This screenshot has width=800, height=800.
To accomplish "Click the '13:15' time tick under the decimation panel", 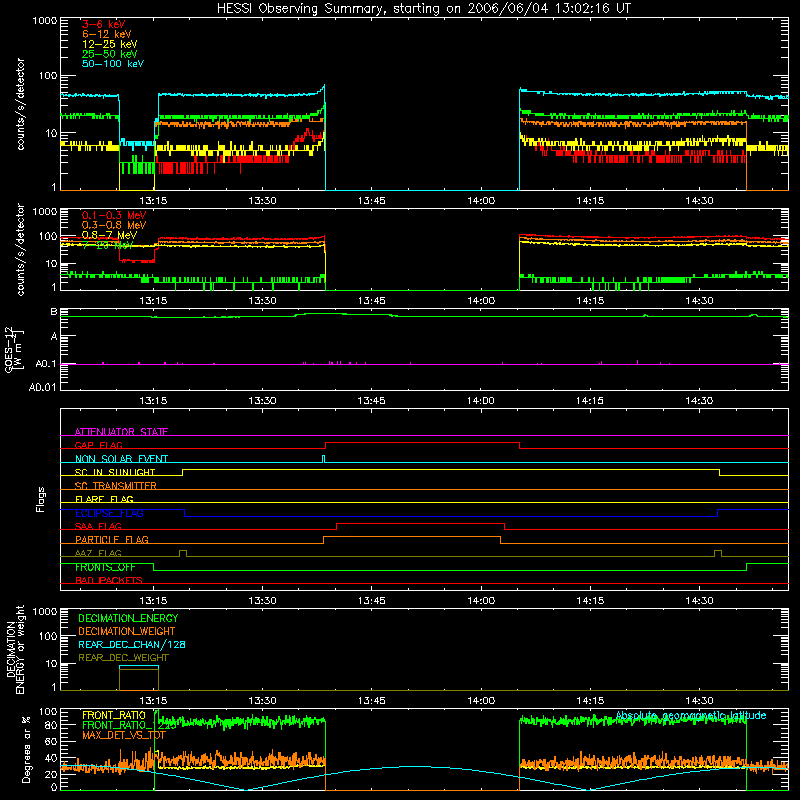I will point(153,701).
